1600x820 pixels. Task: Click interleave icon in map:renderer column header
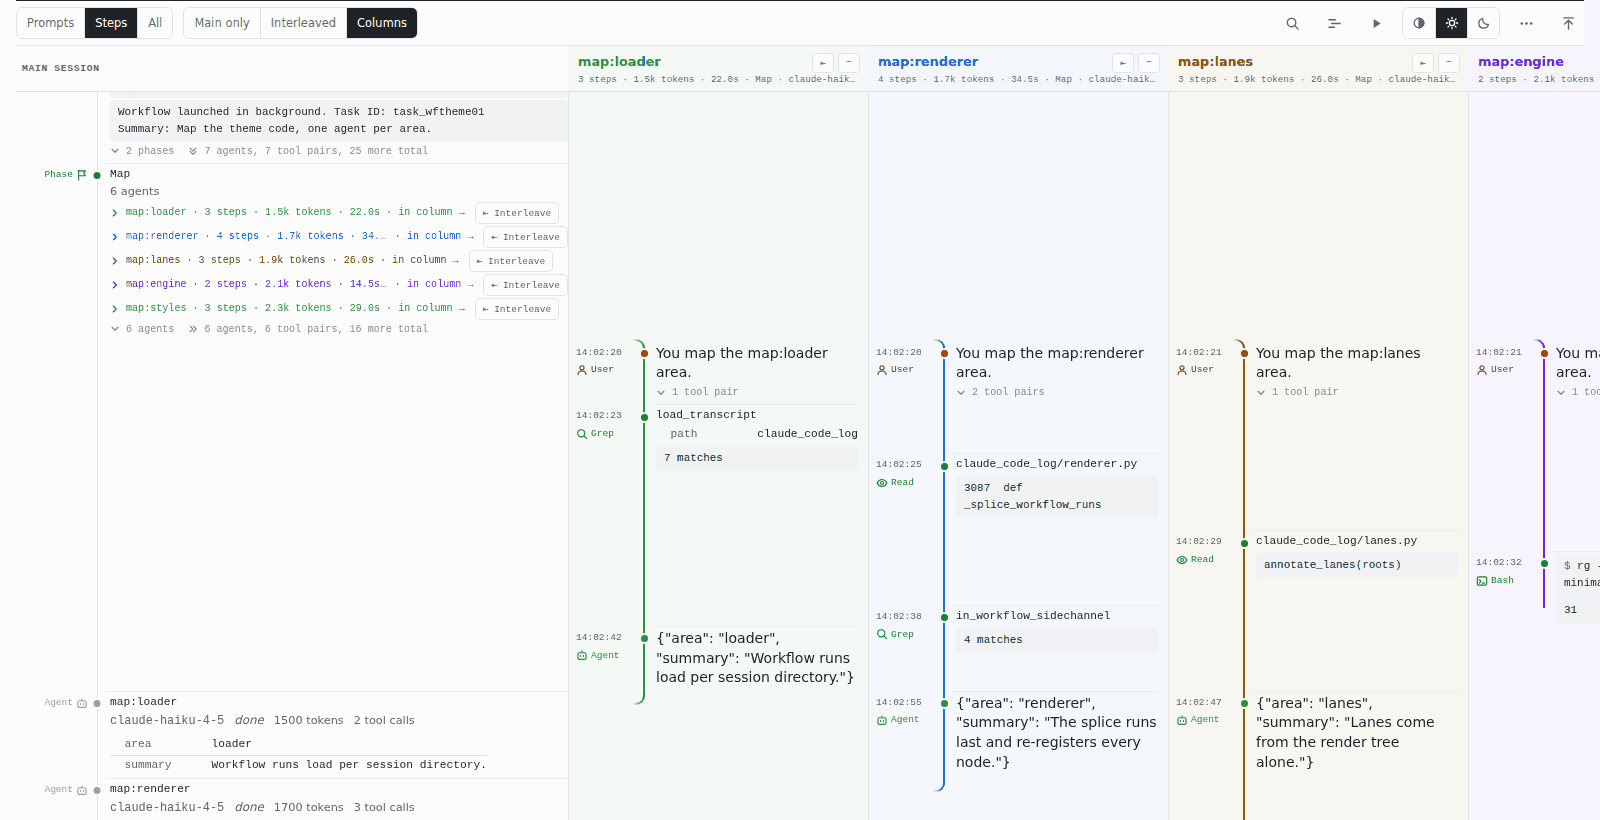point(1123,62)
